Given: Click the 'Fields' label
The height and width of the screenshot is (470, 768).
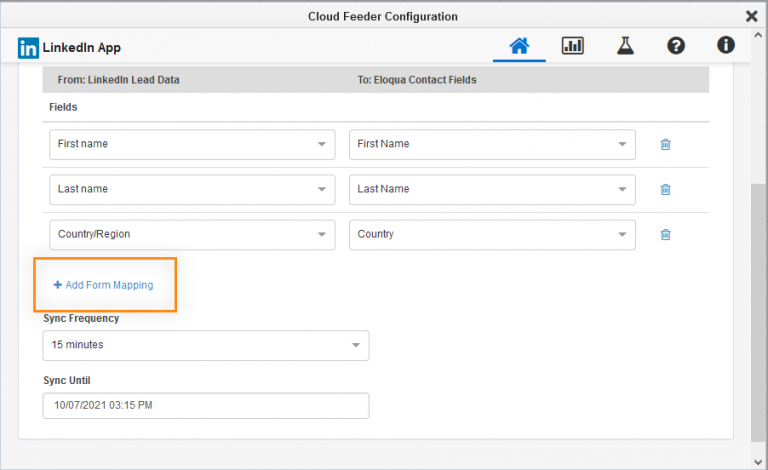Looking at the screenshot, I should pyautogui.click(x=63, y=107).
